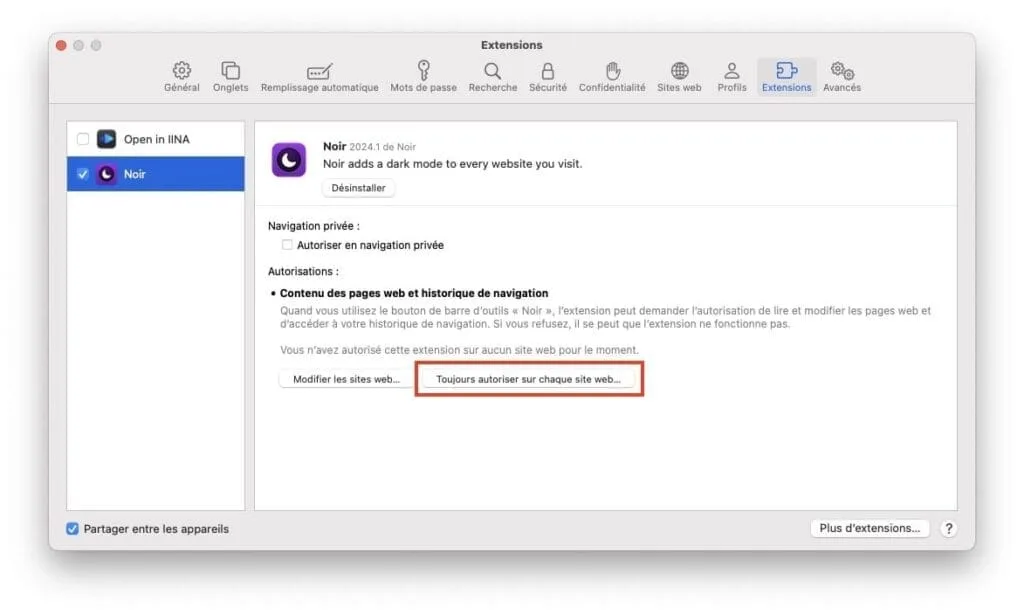The height and width of the screenshot is (615, 1024).
Task: Enable the Open in IINA extension checkbox
Action: [x=83, y=140]
